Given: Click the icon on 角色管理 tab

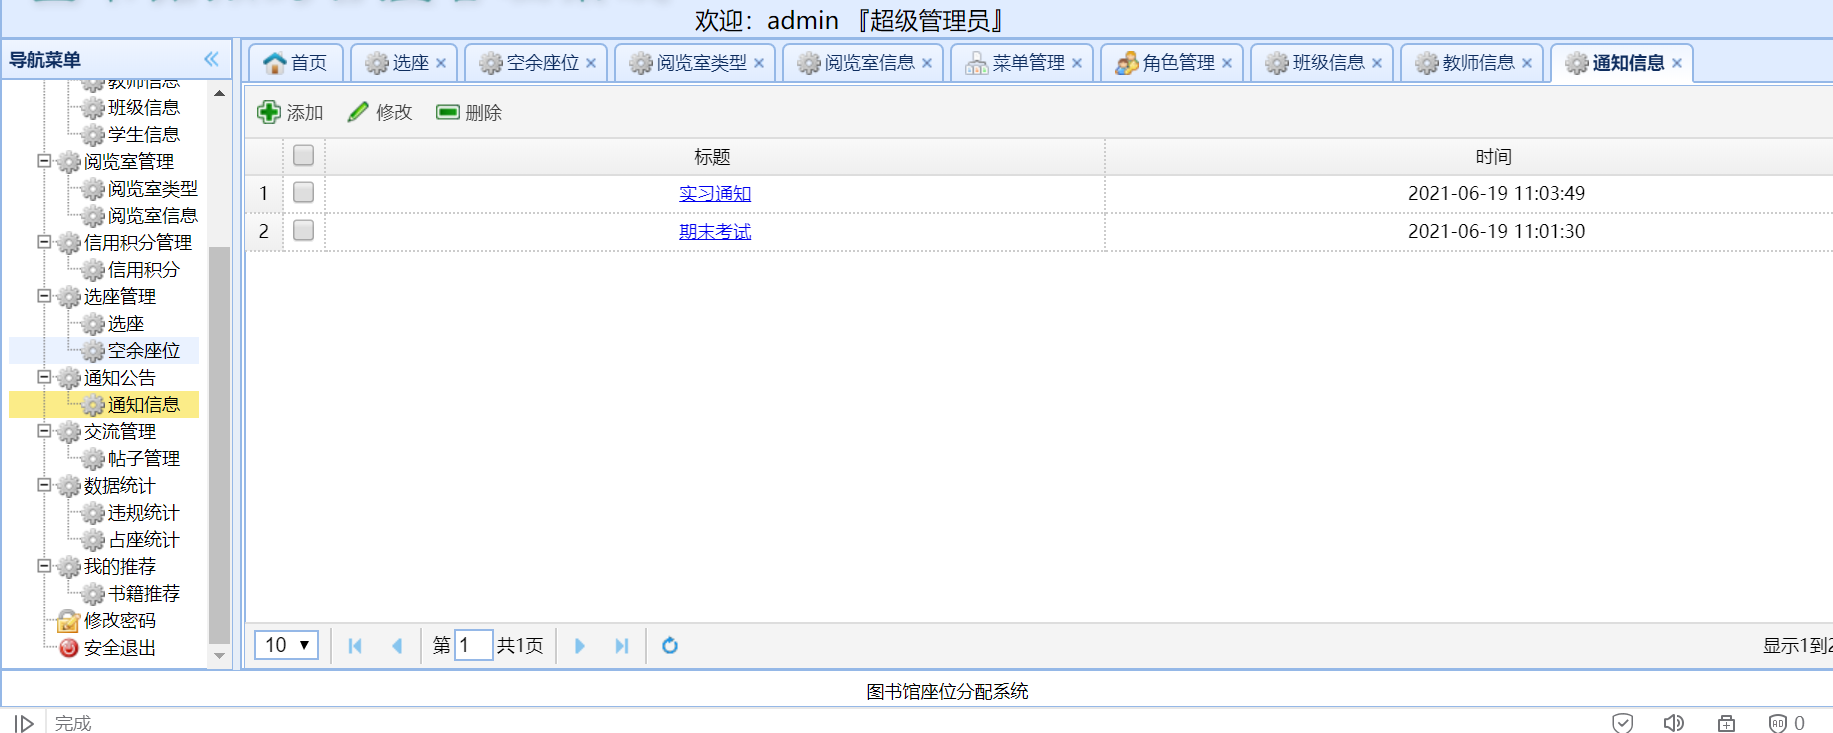Looking at the screenshot, I should pyautogui.click(x=1127, y=63).
